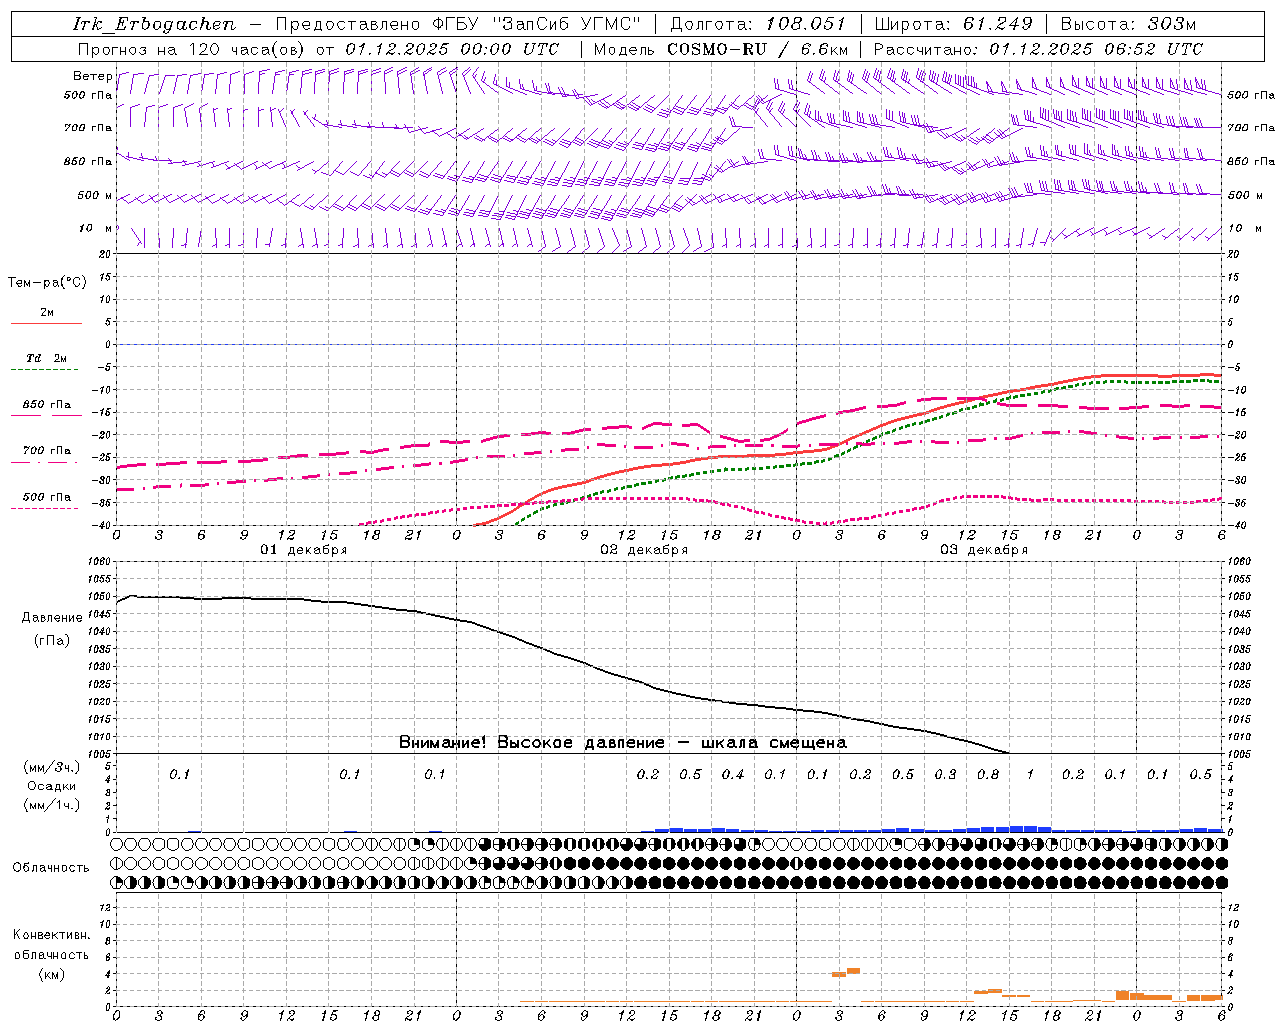Select the '2м' temperature legend entry
The height and width of the screenshot is (1024, 1280).
tap(47, 313)
